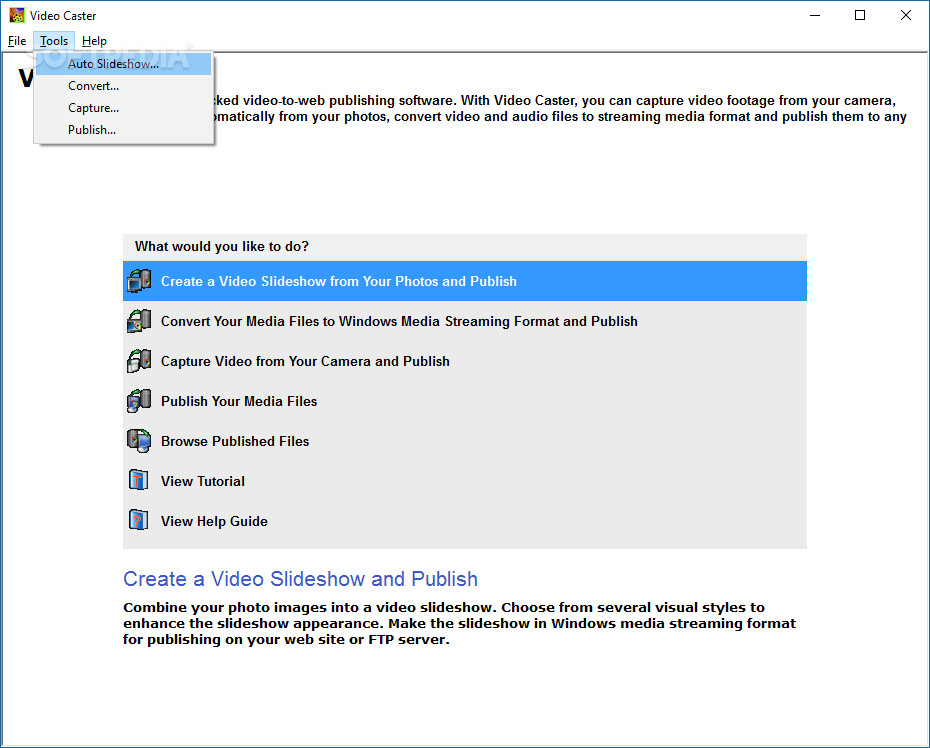Select Browse Published Files

(x=465, y=441)
